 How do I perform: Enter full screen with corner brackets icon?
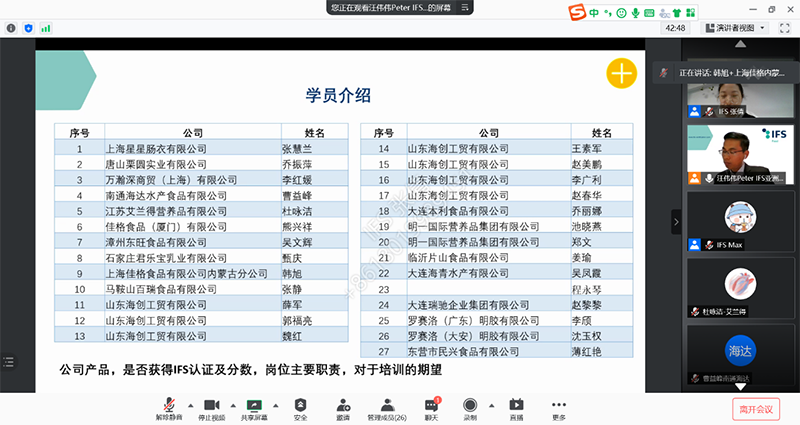[x=785, y=28]
